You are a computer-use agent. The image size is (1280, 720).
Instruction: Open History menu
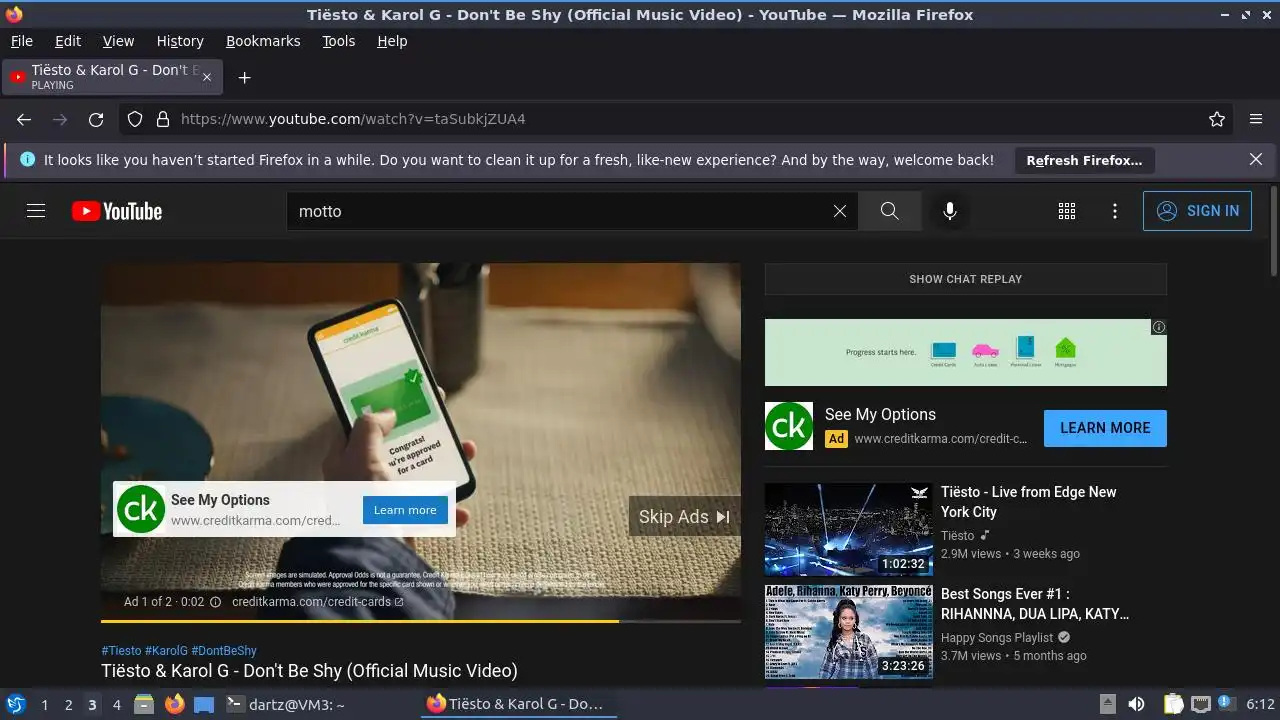(180, 41)
